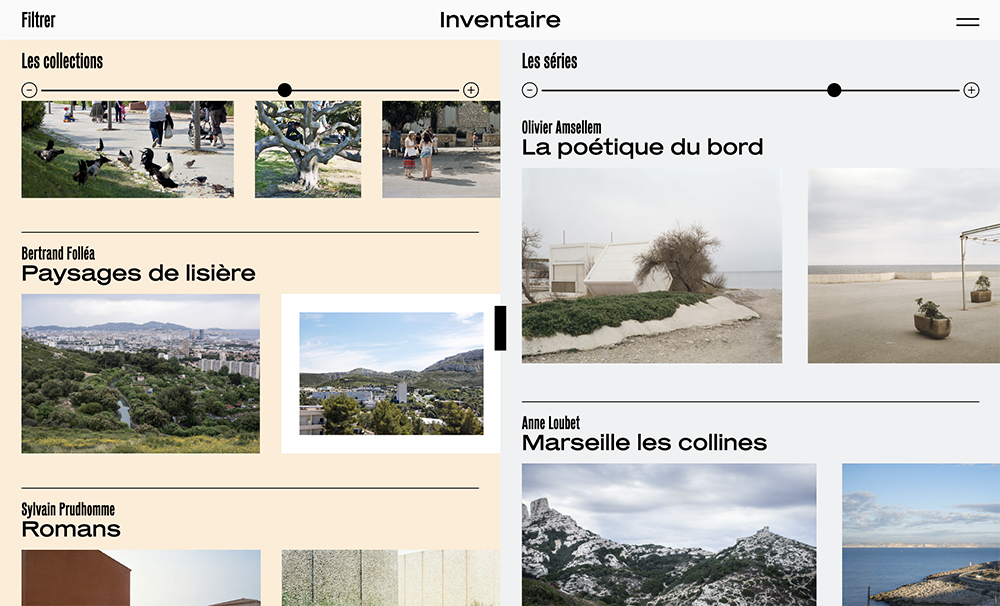Image resolution: width=1000 pixels, height=606 pixels.
Task: Open the Romans collection by Sylvain Prudhomme
Action: pos(71,529)
